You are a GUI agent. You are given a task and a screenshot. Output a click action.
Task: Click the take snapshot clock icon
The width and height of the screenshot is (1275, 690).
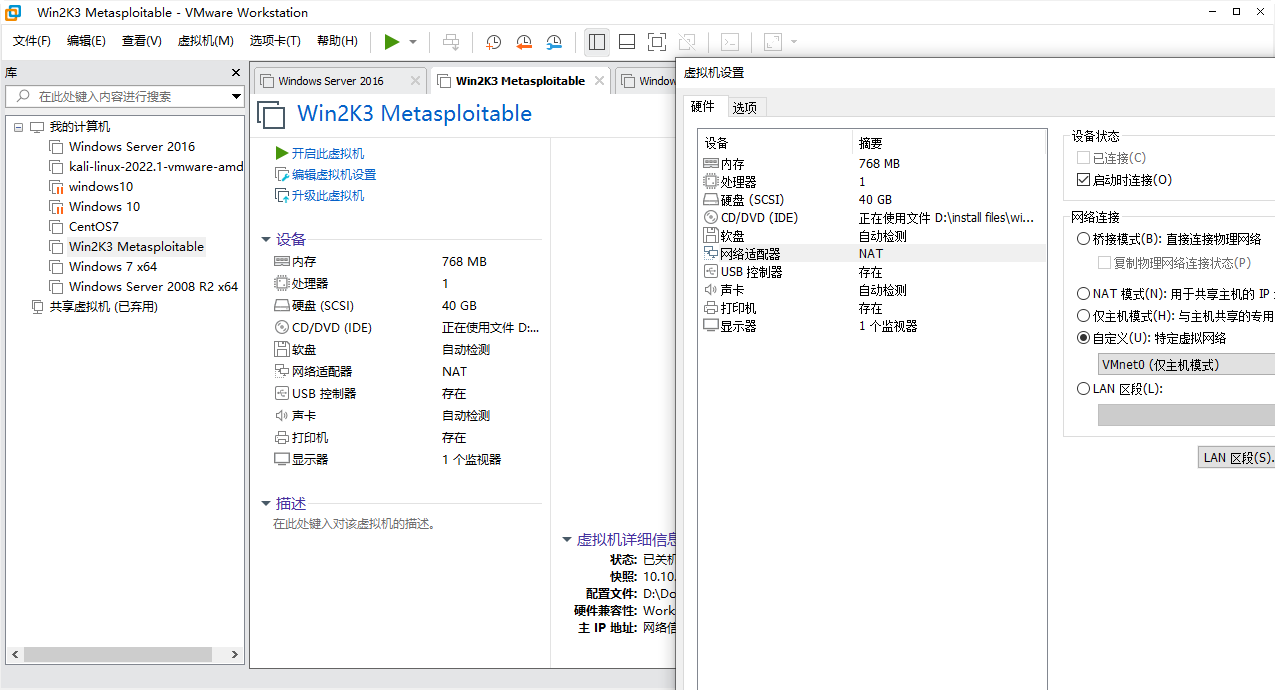tap(494, 42)
